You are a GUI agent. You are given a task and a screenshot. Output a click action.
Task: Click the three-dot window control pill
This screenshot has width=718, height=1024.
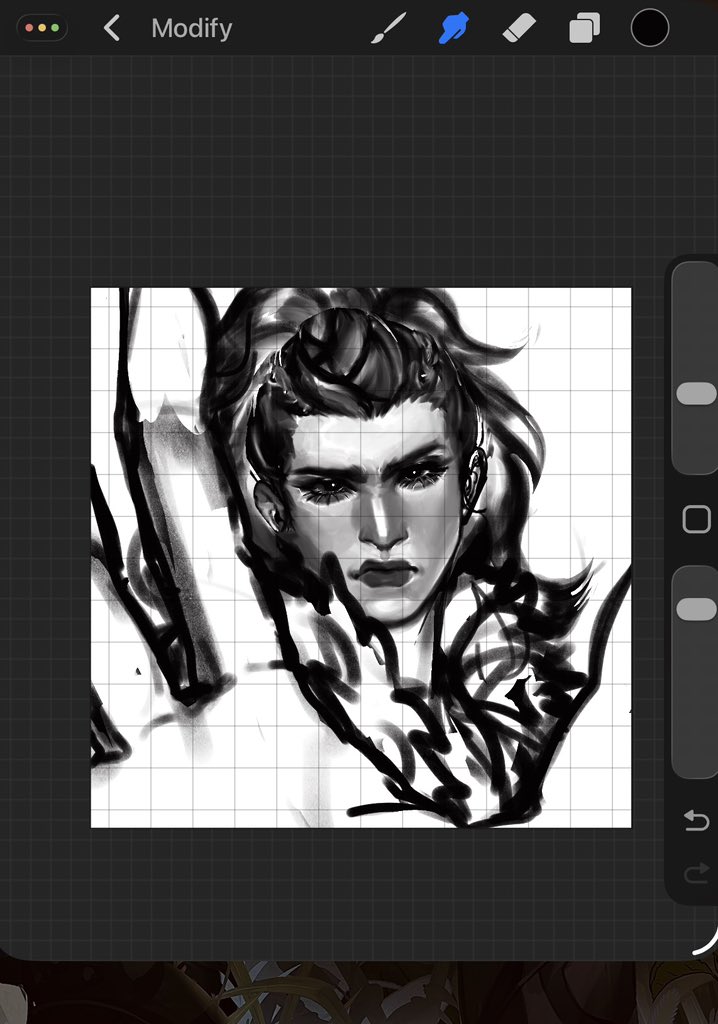click(42, 28)
